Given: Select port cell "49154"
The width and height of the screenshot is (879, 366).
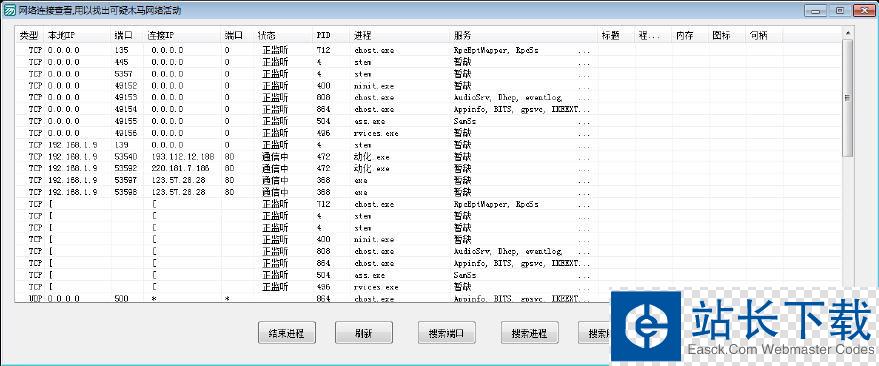Looking at the screenshot, I should coord(125,109).
